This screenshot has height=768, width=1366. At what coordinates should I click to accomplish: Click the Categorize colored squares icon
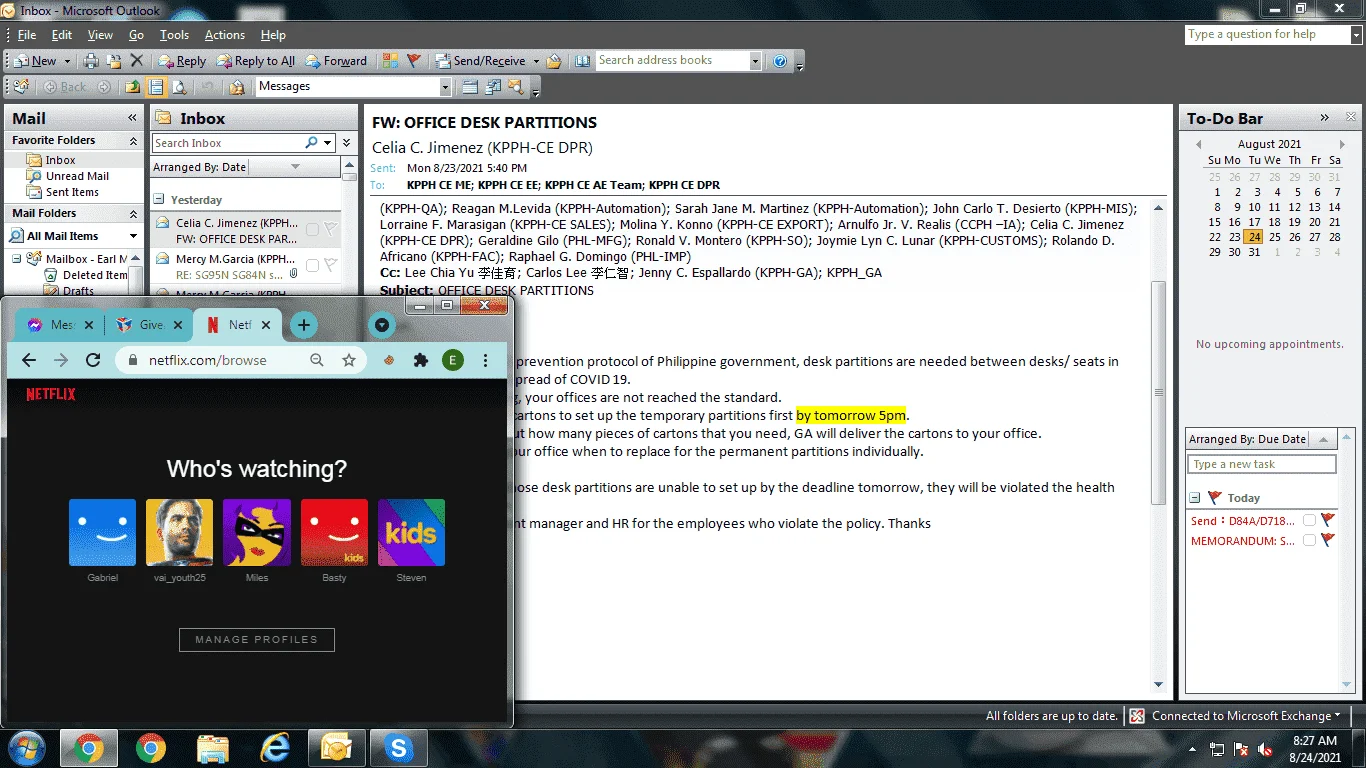[390, 61]
